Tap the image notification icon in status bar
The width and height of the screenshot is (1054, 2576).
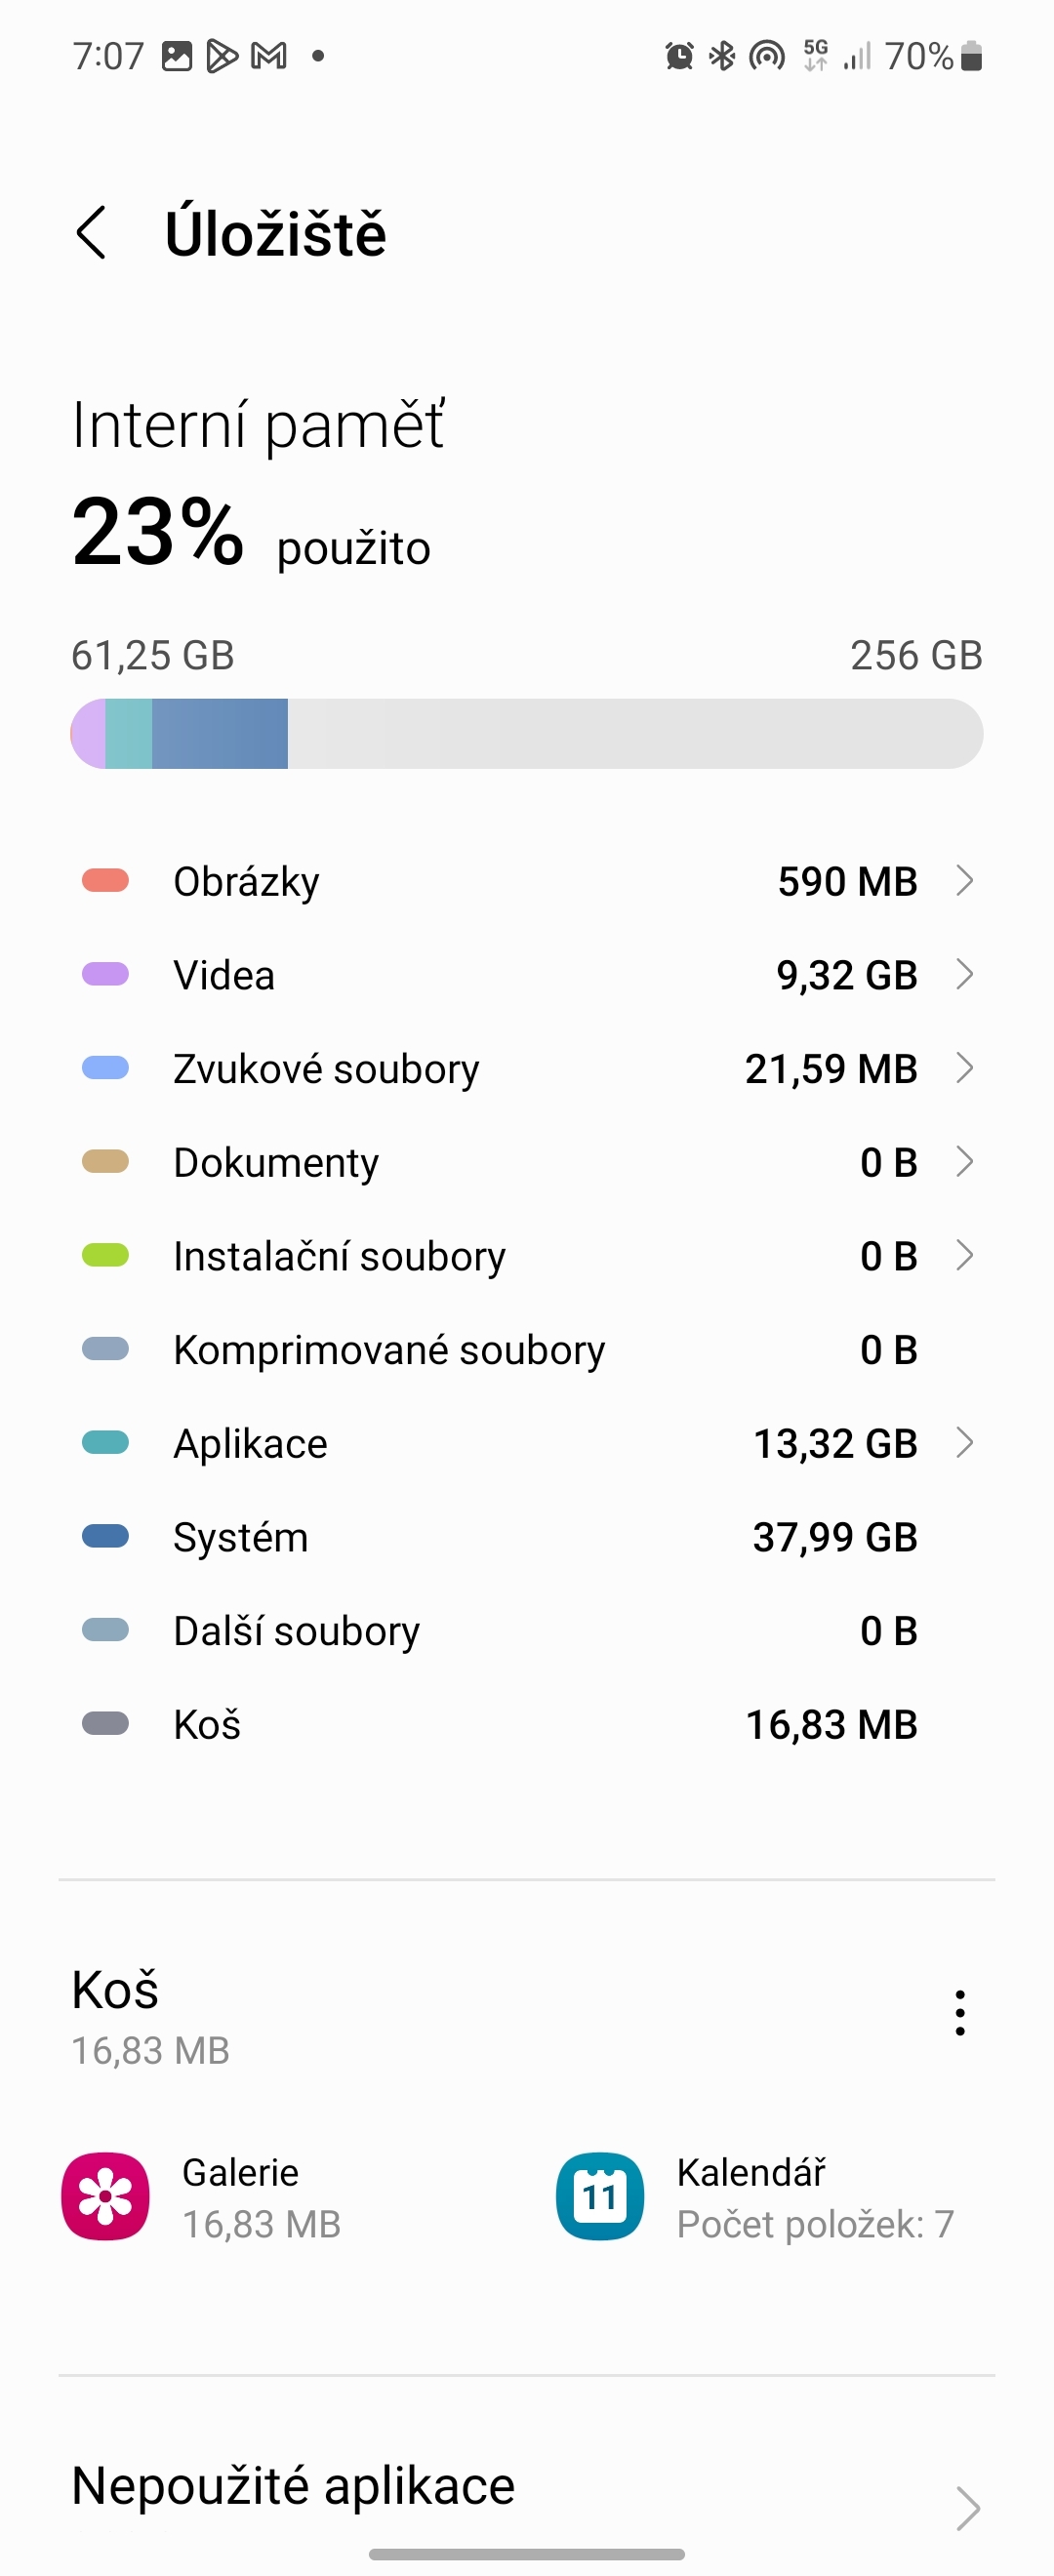177,56
